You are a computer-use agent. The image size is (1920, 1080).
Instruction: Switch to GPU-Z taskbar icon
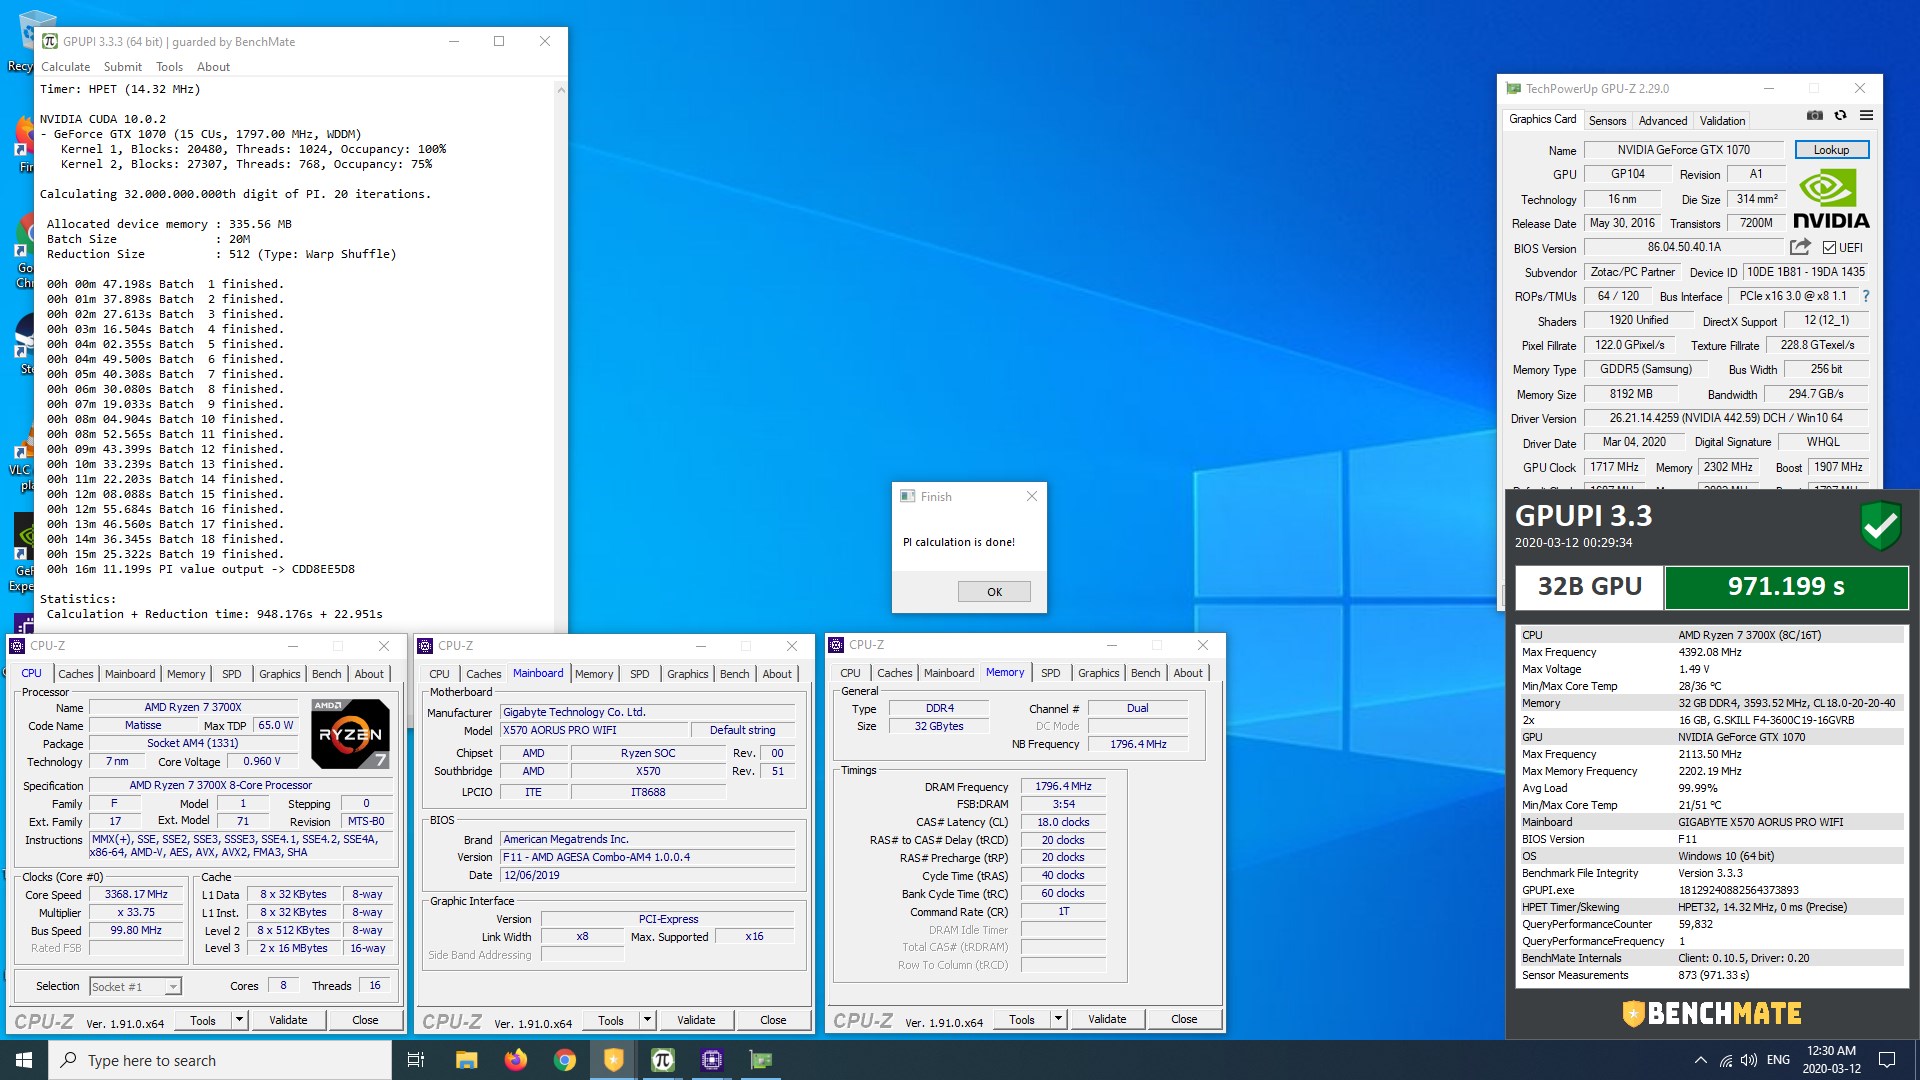pos(760,1060)
